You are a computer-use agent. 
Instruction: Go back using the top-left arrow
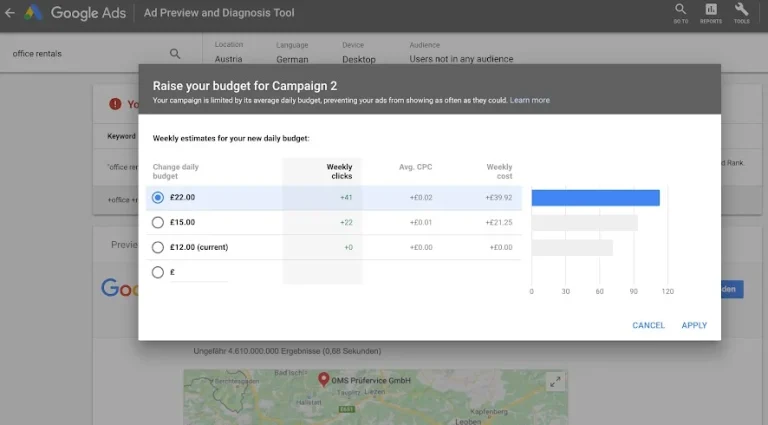[10, 13]
